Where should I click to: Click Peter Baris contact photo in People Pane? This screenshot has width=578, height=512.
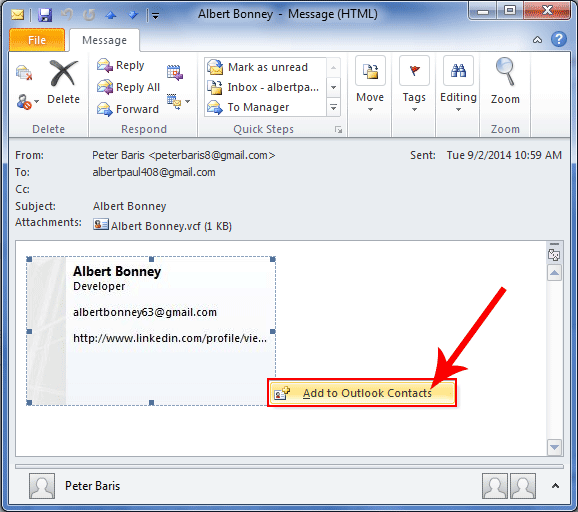coord(42,486)
